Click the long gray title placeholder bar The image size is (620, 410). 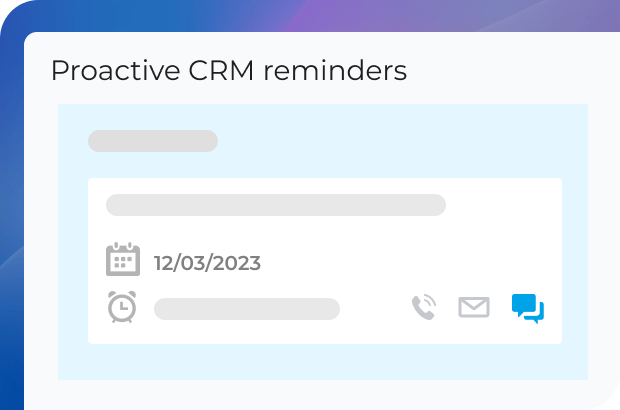click(x=276, y=205)
